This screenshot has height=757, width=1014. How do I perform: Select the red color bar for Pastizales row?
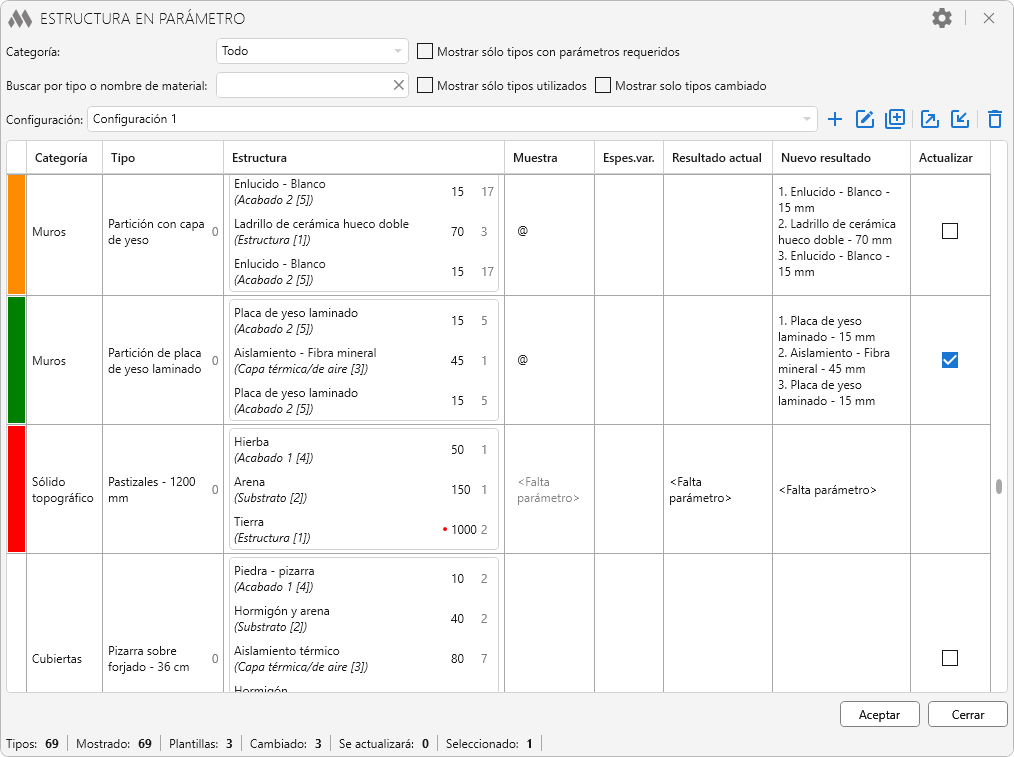(x=16, y=489)
